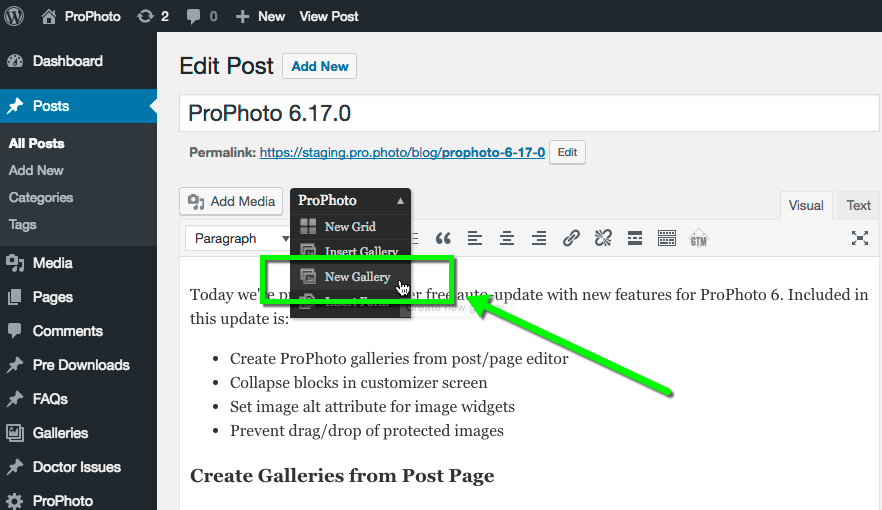Image resolution: width=882 pixels, height=510 pixels.
Task: Click the align left icon
Action: 475,238
